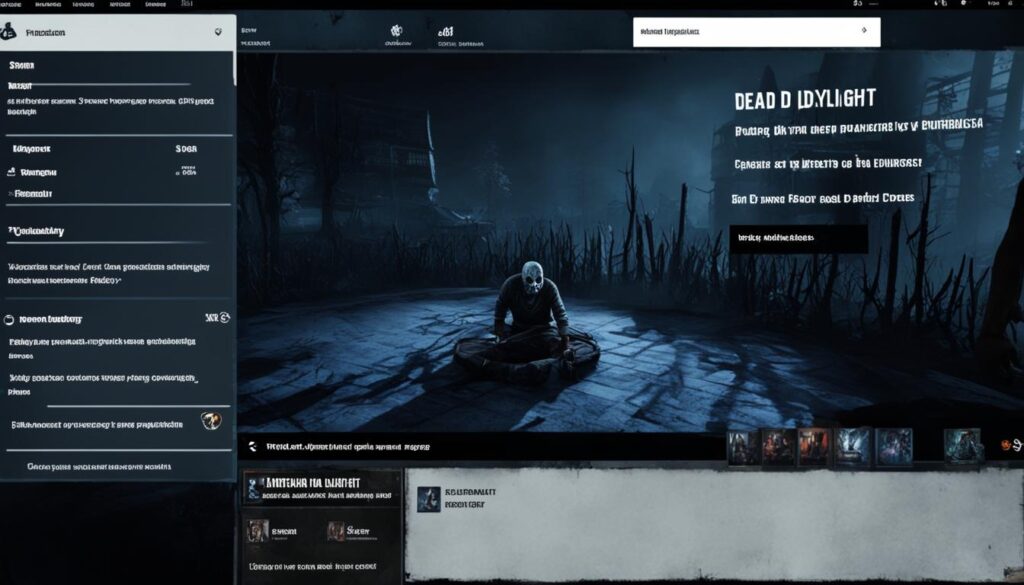1024x585 pixels.
Task: Click the back arrow icon below hero image
Action: point(253,447)
